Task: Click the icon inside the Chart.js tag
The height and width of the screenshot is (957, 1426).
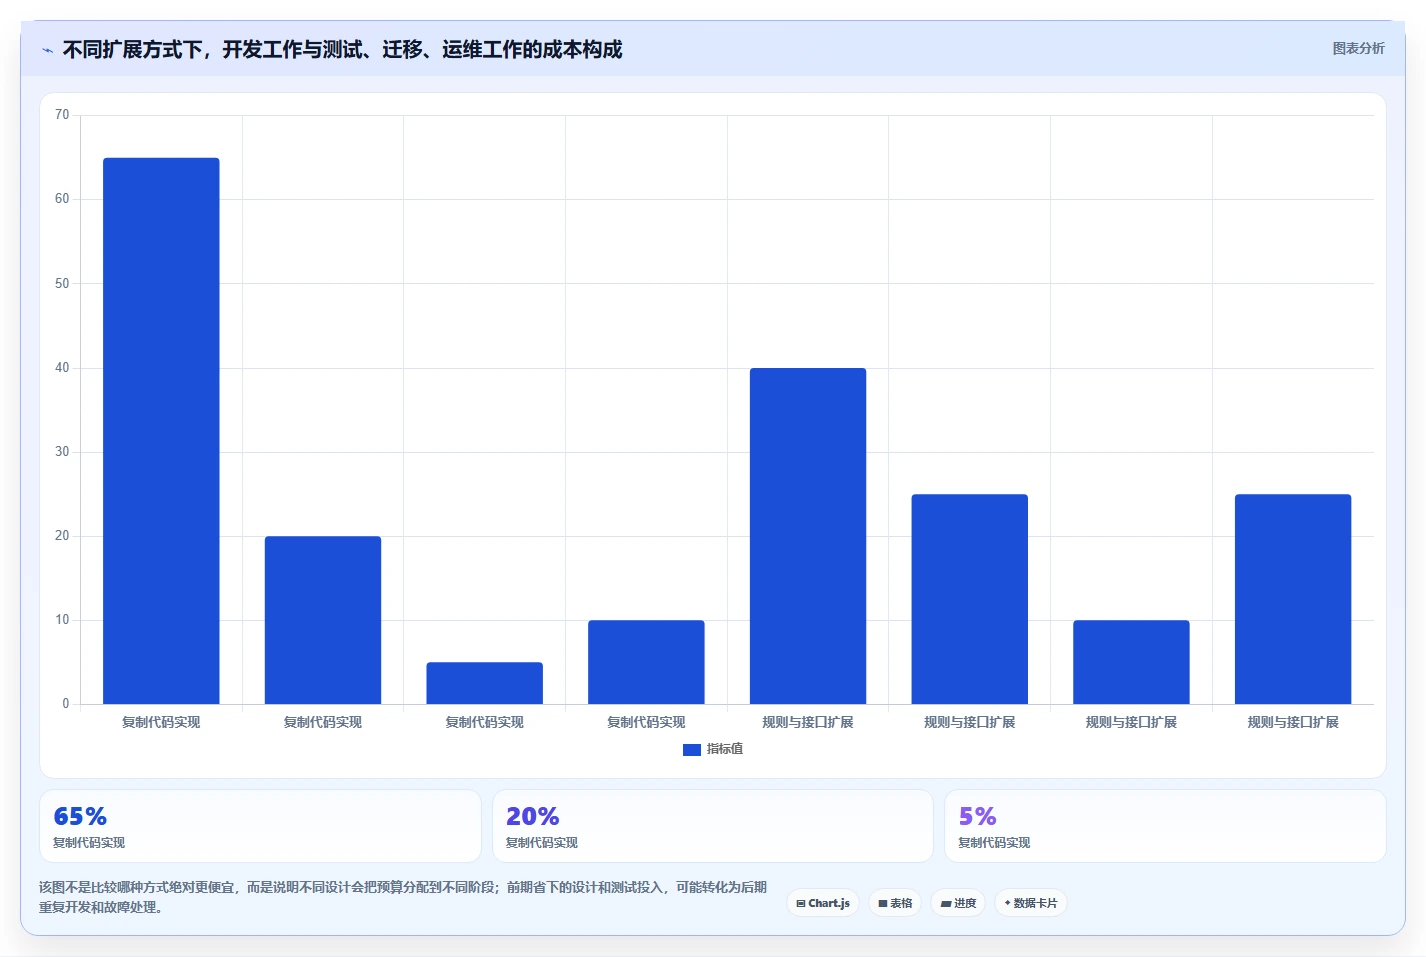Action: pos(801,903)
